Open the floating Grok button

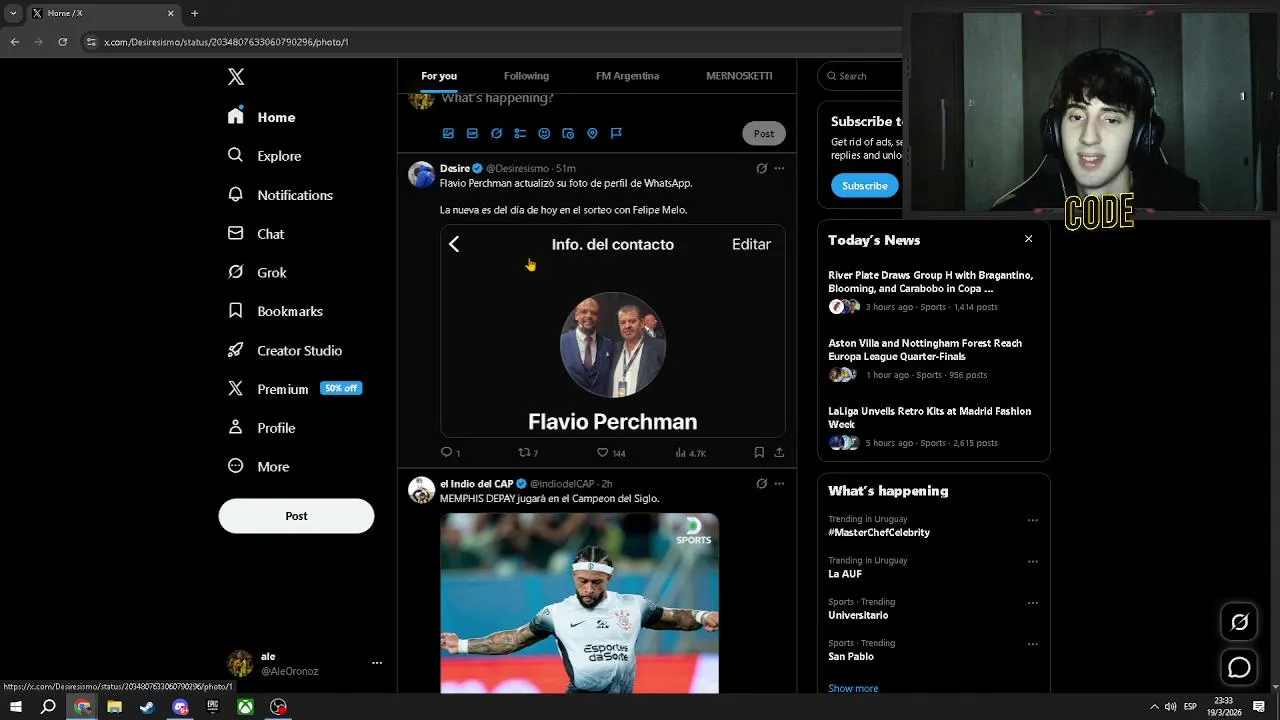[1239, 622]
